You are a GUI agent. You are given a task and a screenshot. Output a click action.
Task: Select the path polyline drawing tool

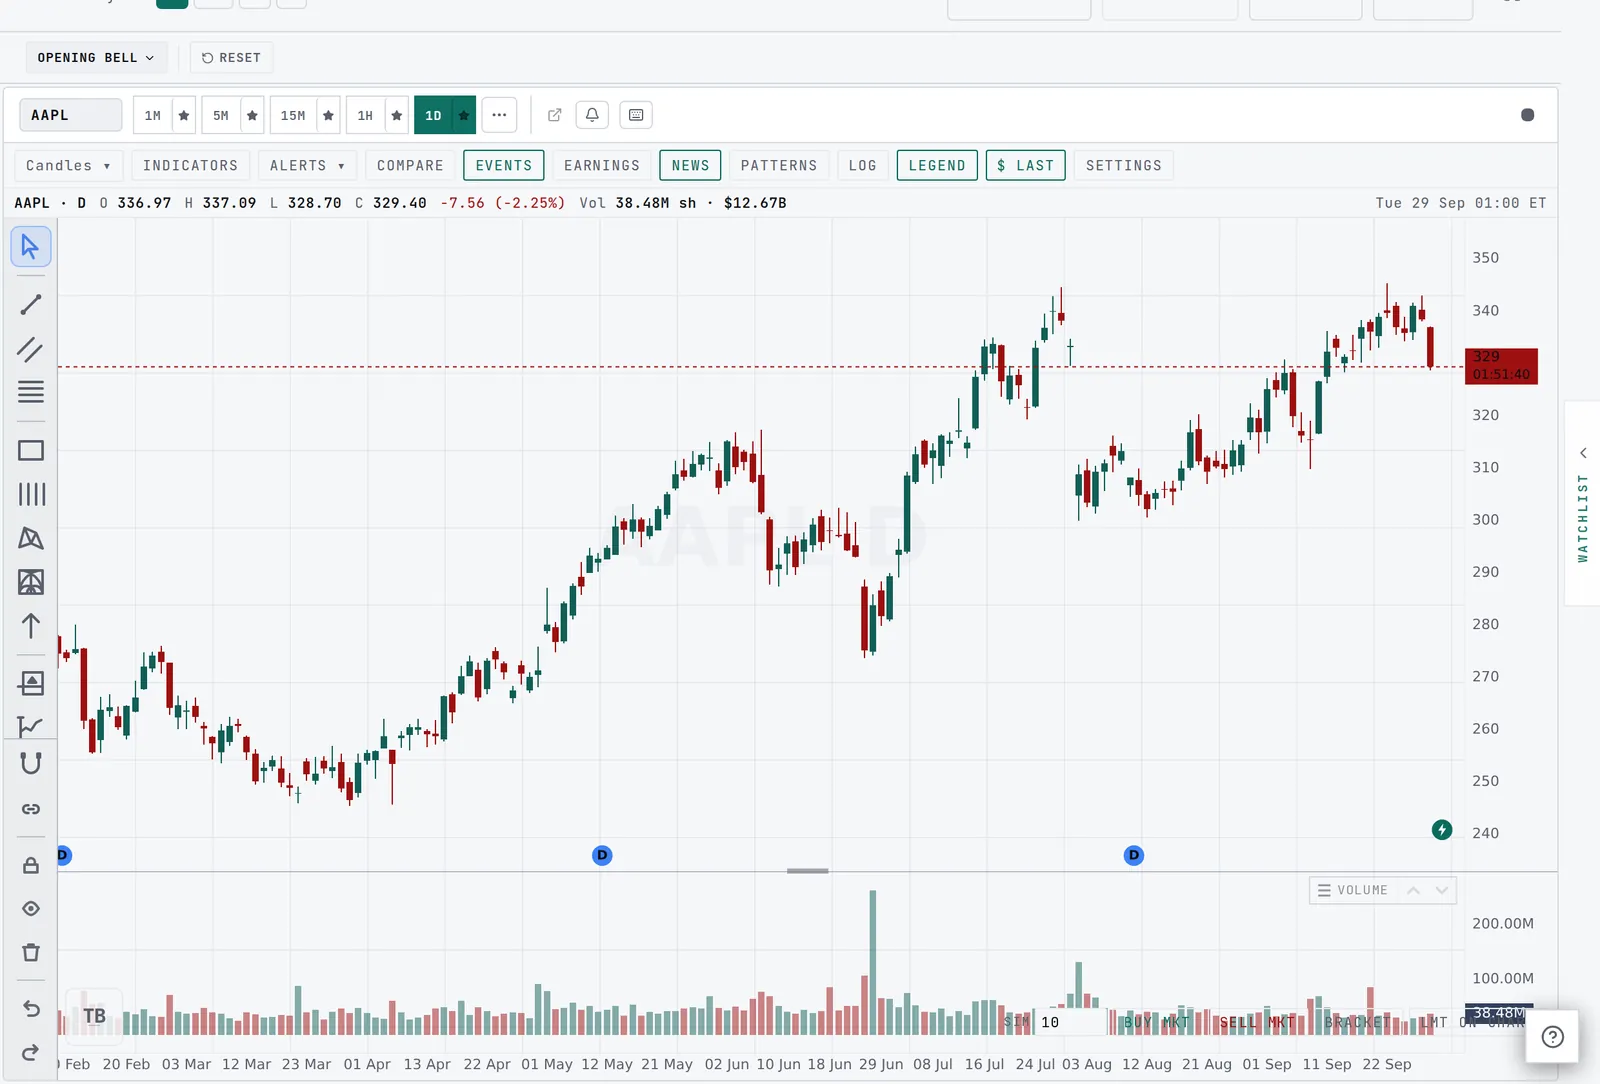pos(31,726)
